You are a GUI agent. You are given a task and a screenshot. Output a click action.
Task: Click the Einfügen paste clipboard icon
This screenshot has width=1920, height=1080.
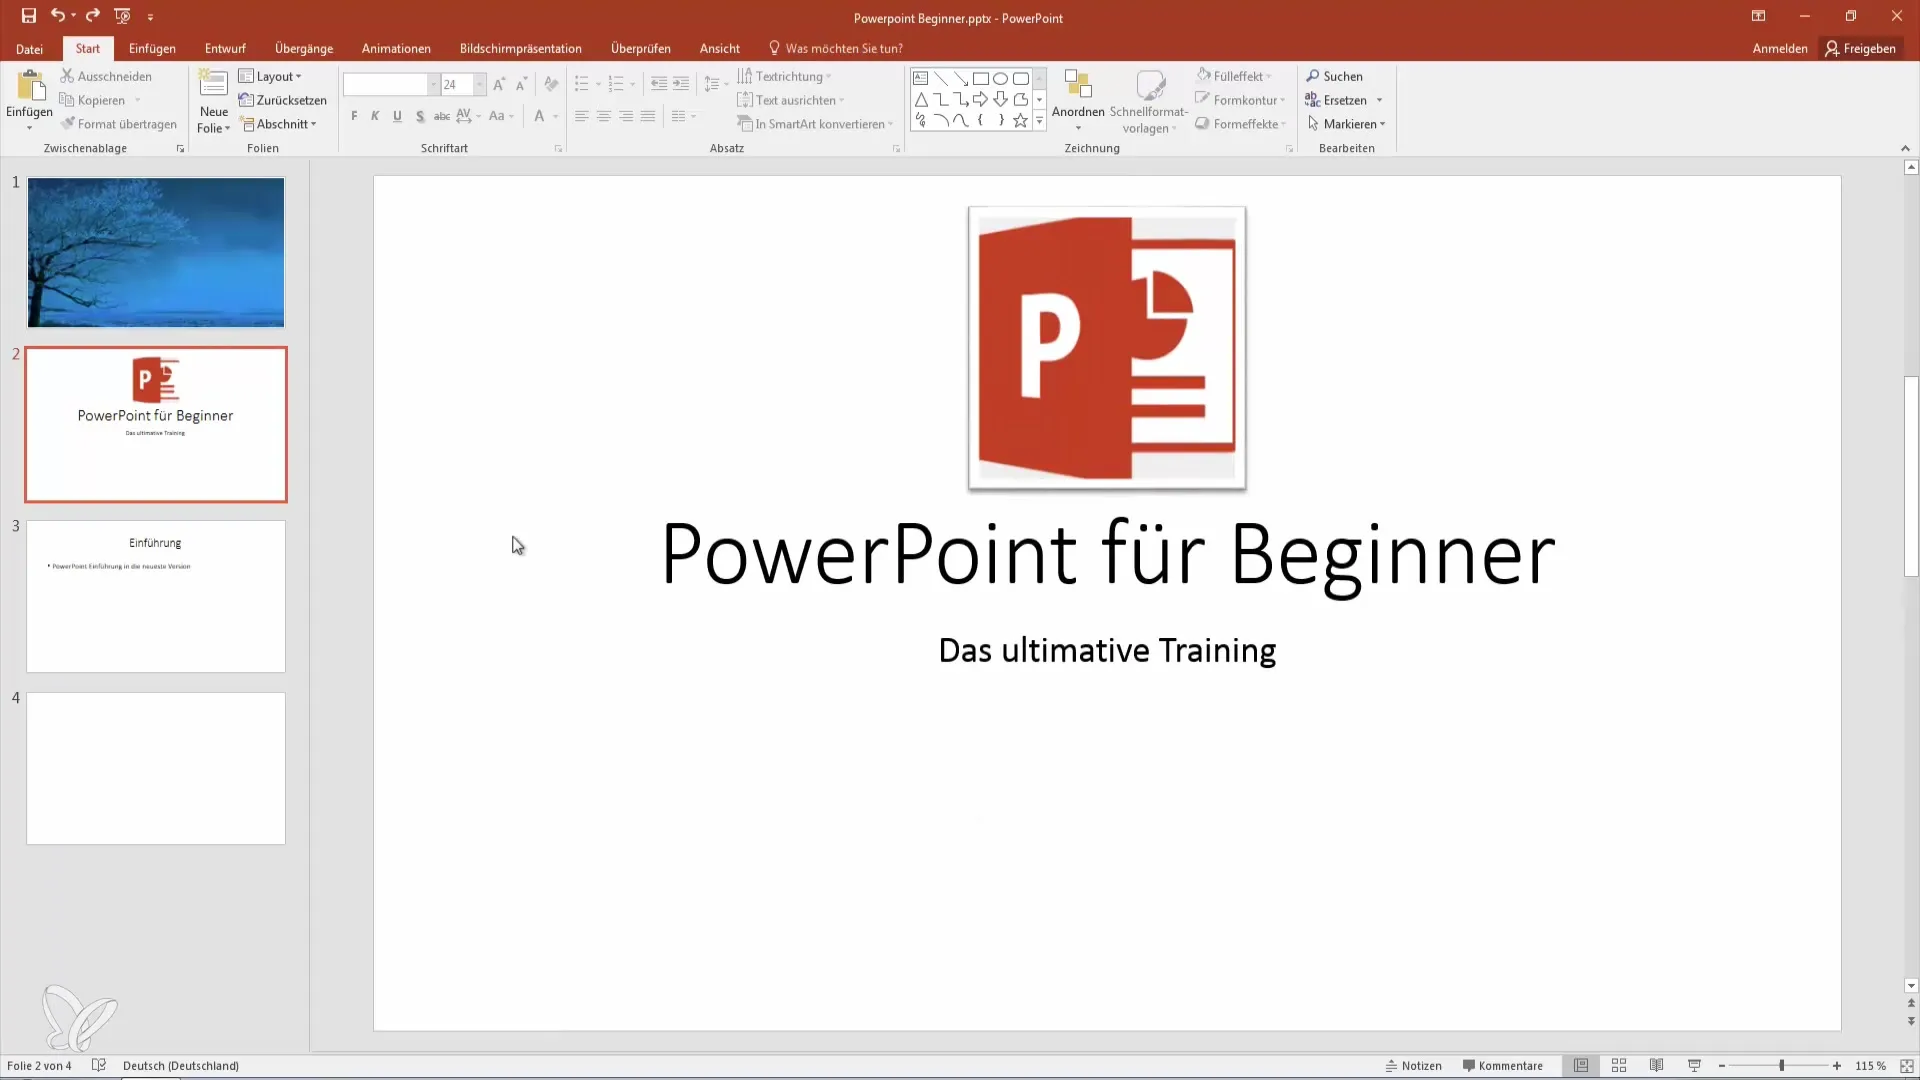[x=30, y=86]
